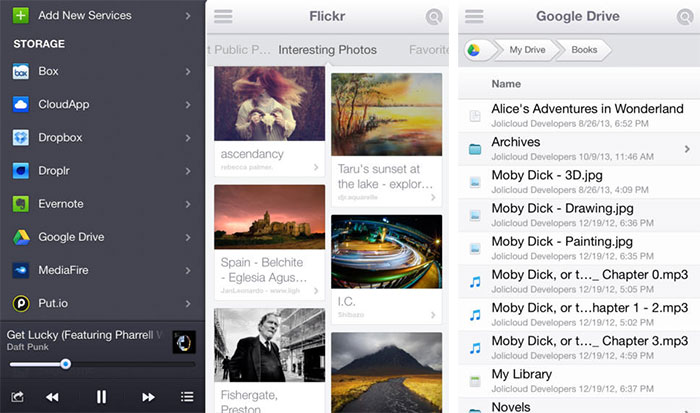Viewport: 700px width, 413px height.
Task: Open the mountain road landscape photo thumbnail
Action: coord(387,372)
